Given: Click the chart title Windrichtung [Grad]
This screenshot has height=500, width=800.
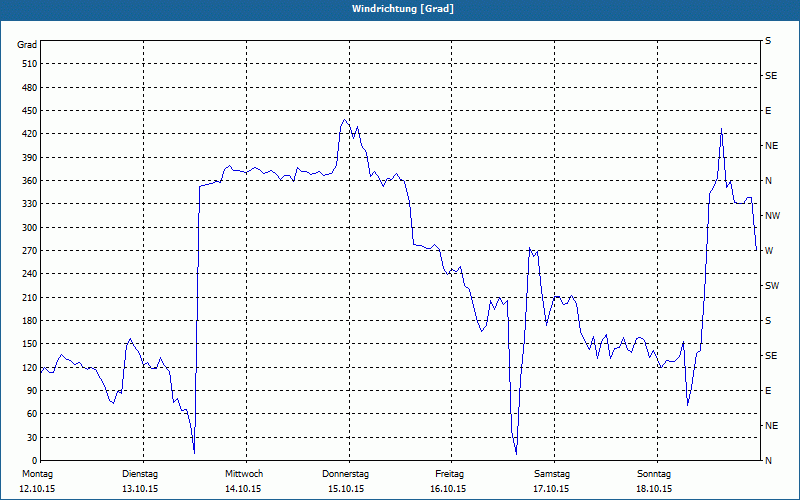Looking at the screenshot, I should pyautogui.click(x=403, y=9).
